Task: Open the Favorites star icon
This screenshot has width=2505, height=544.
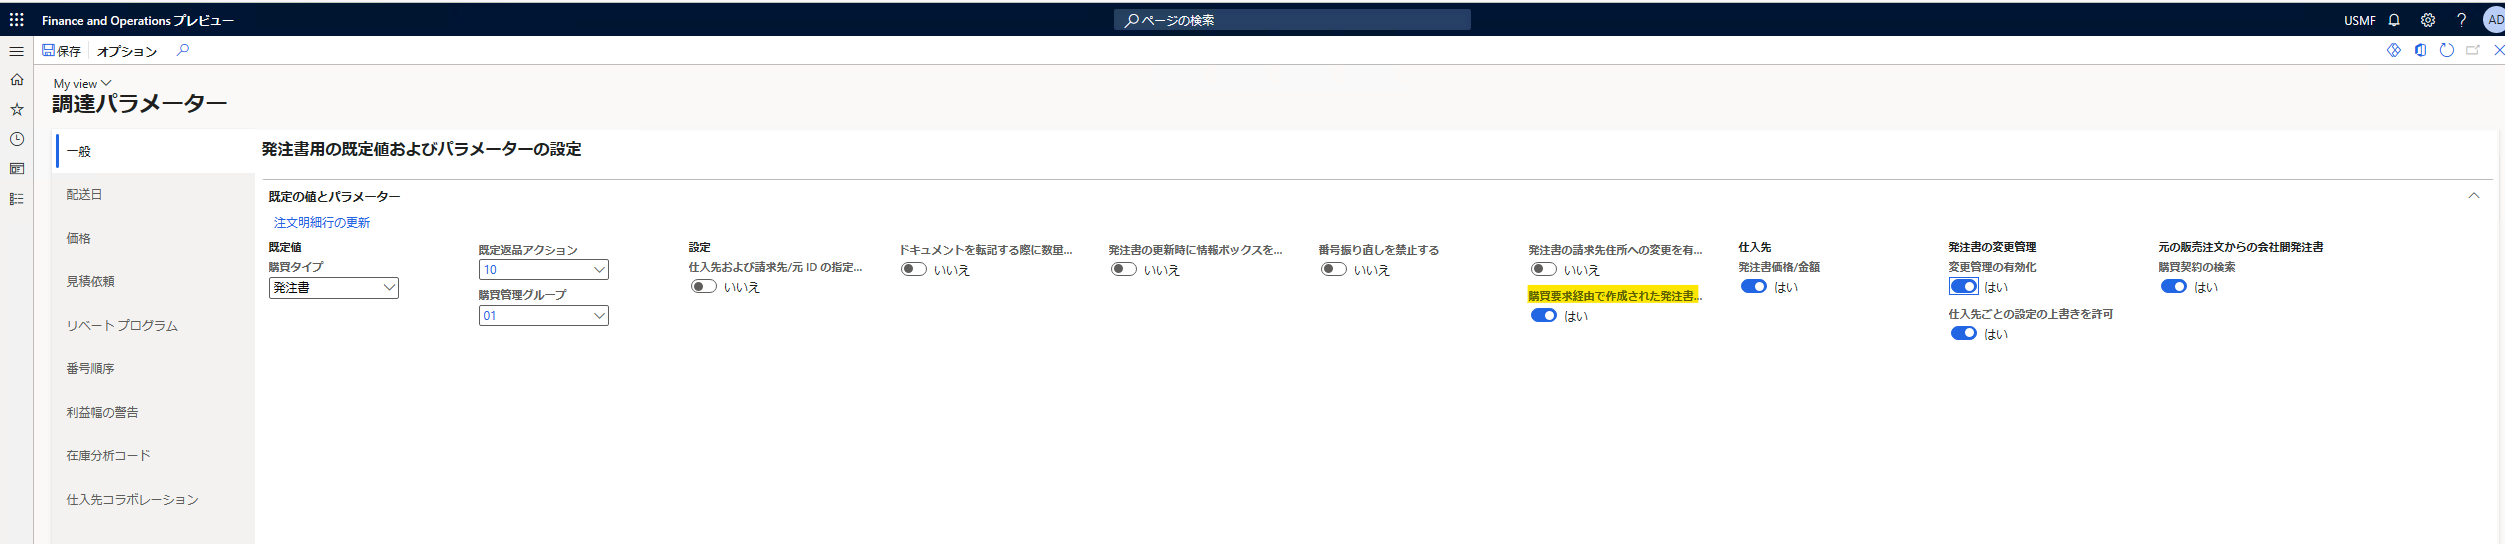Action: pyautogui.click(x=17, y=109)
